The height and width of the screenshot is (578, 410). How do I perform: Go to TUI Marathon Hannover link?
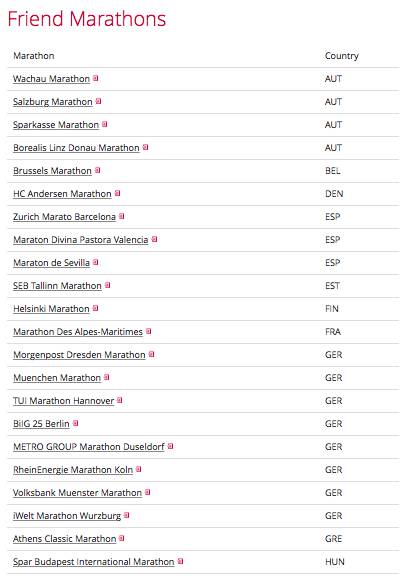63,401
